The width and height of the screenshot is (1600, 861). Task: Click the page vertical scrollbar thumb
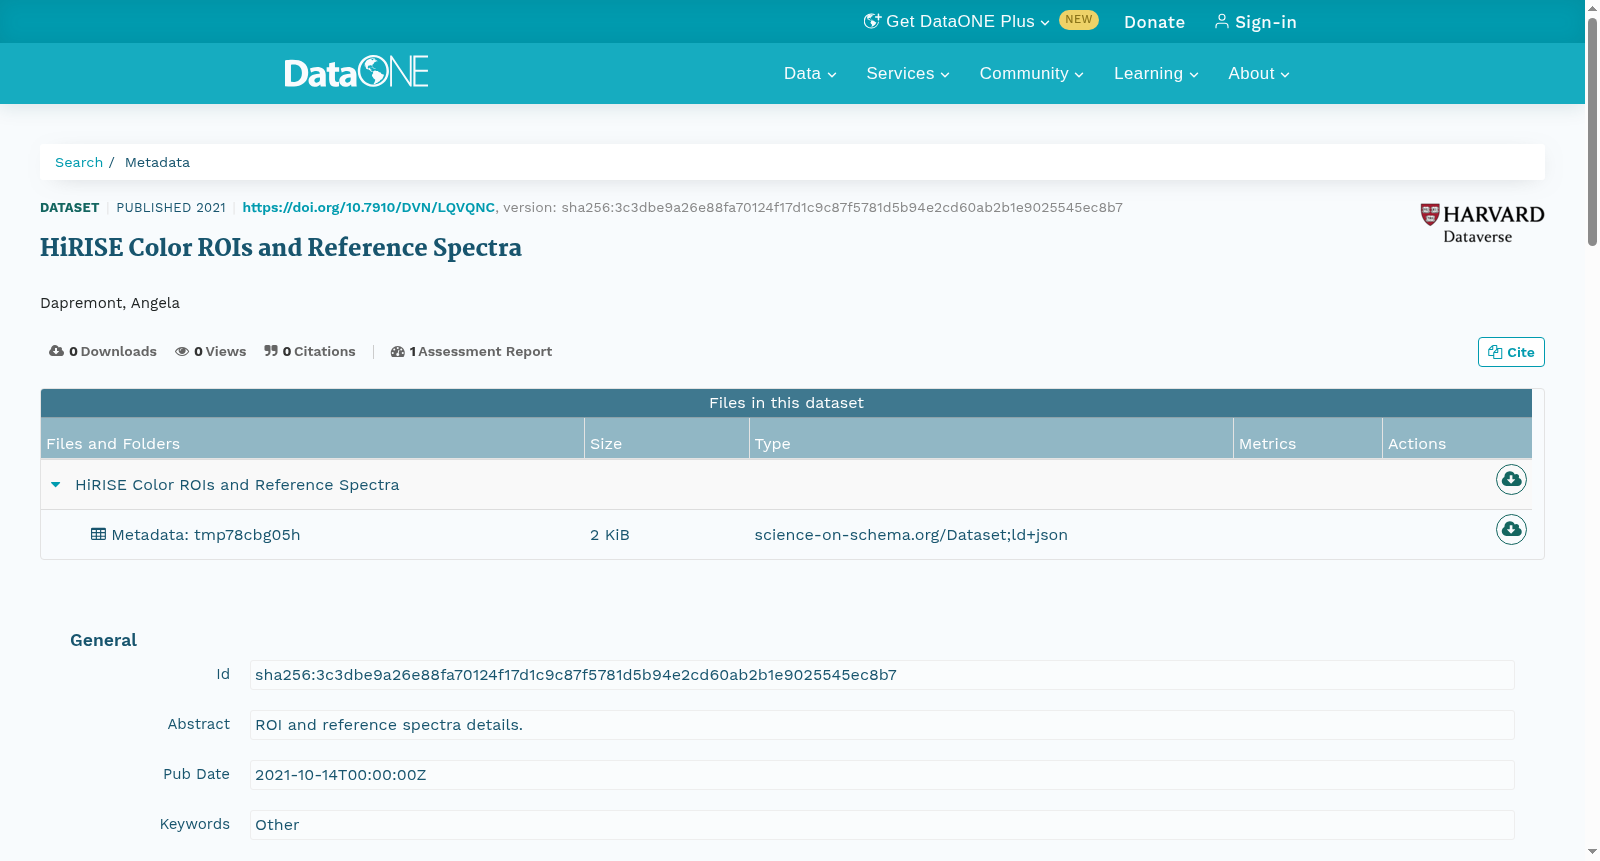tap(1592, 131)
